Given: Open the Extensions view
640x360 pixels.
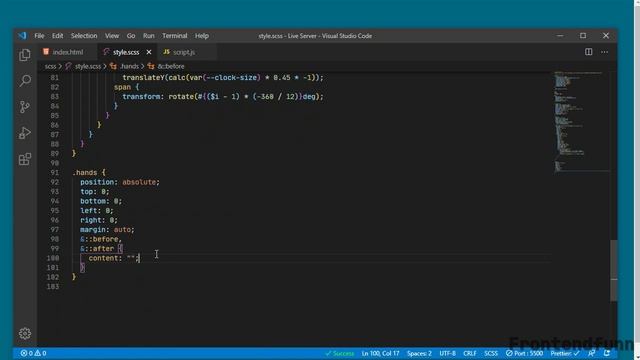Looking at the screenshot, I should [x=25, y=159].
